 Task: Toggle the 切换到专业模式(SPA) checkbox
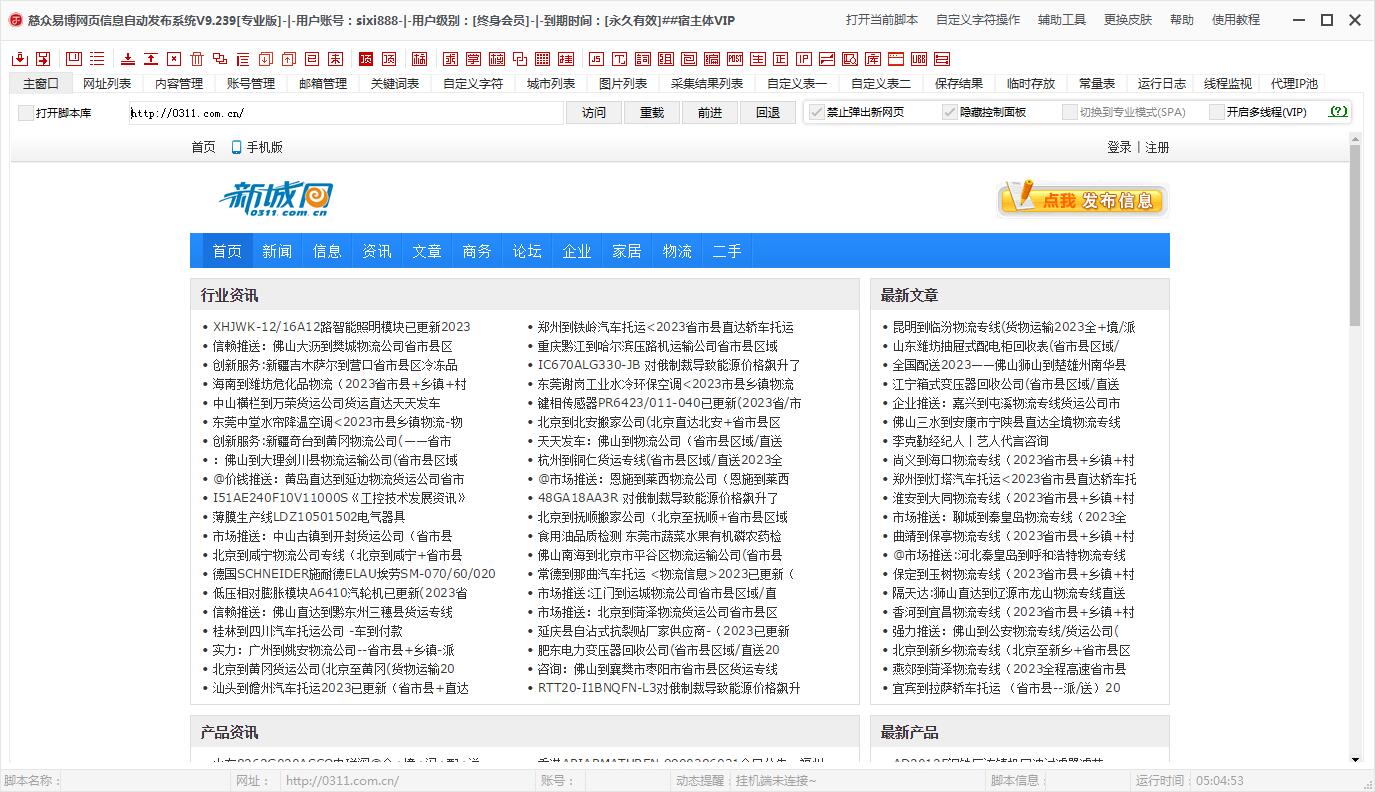click(1070, 112)
